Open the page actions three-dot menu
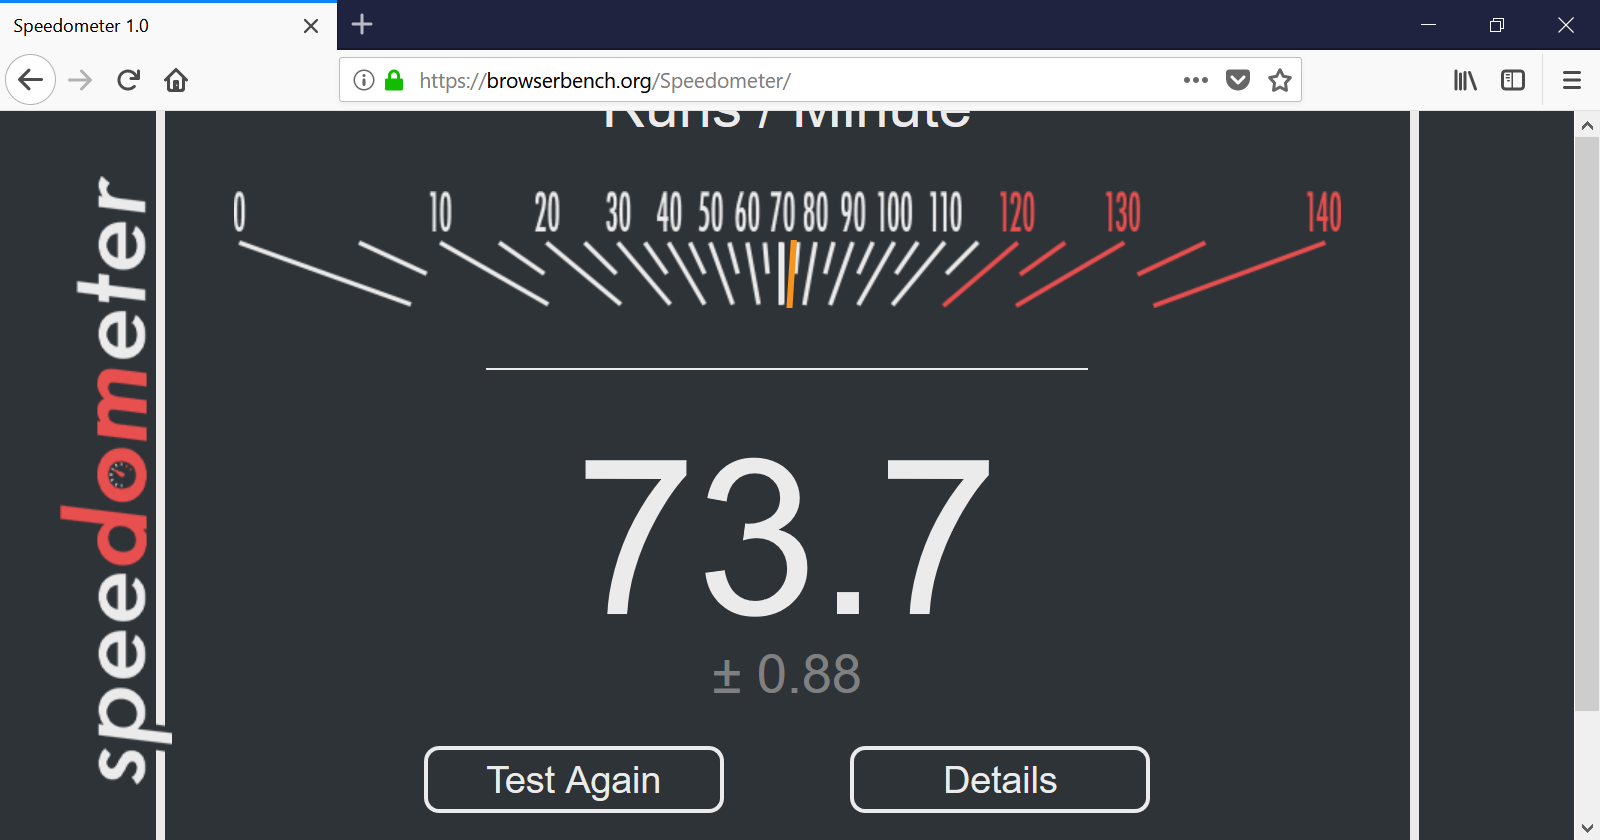 pos(1196,80)
